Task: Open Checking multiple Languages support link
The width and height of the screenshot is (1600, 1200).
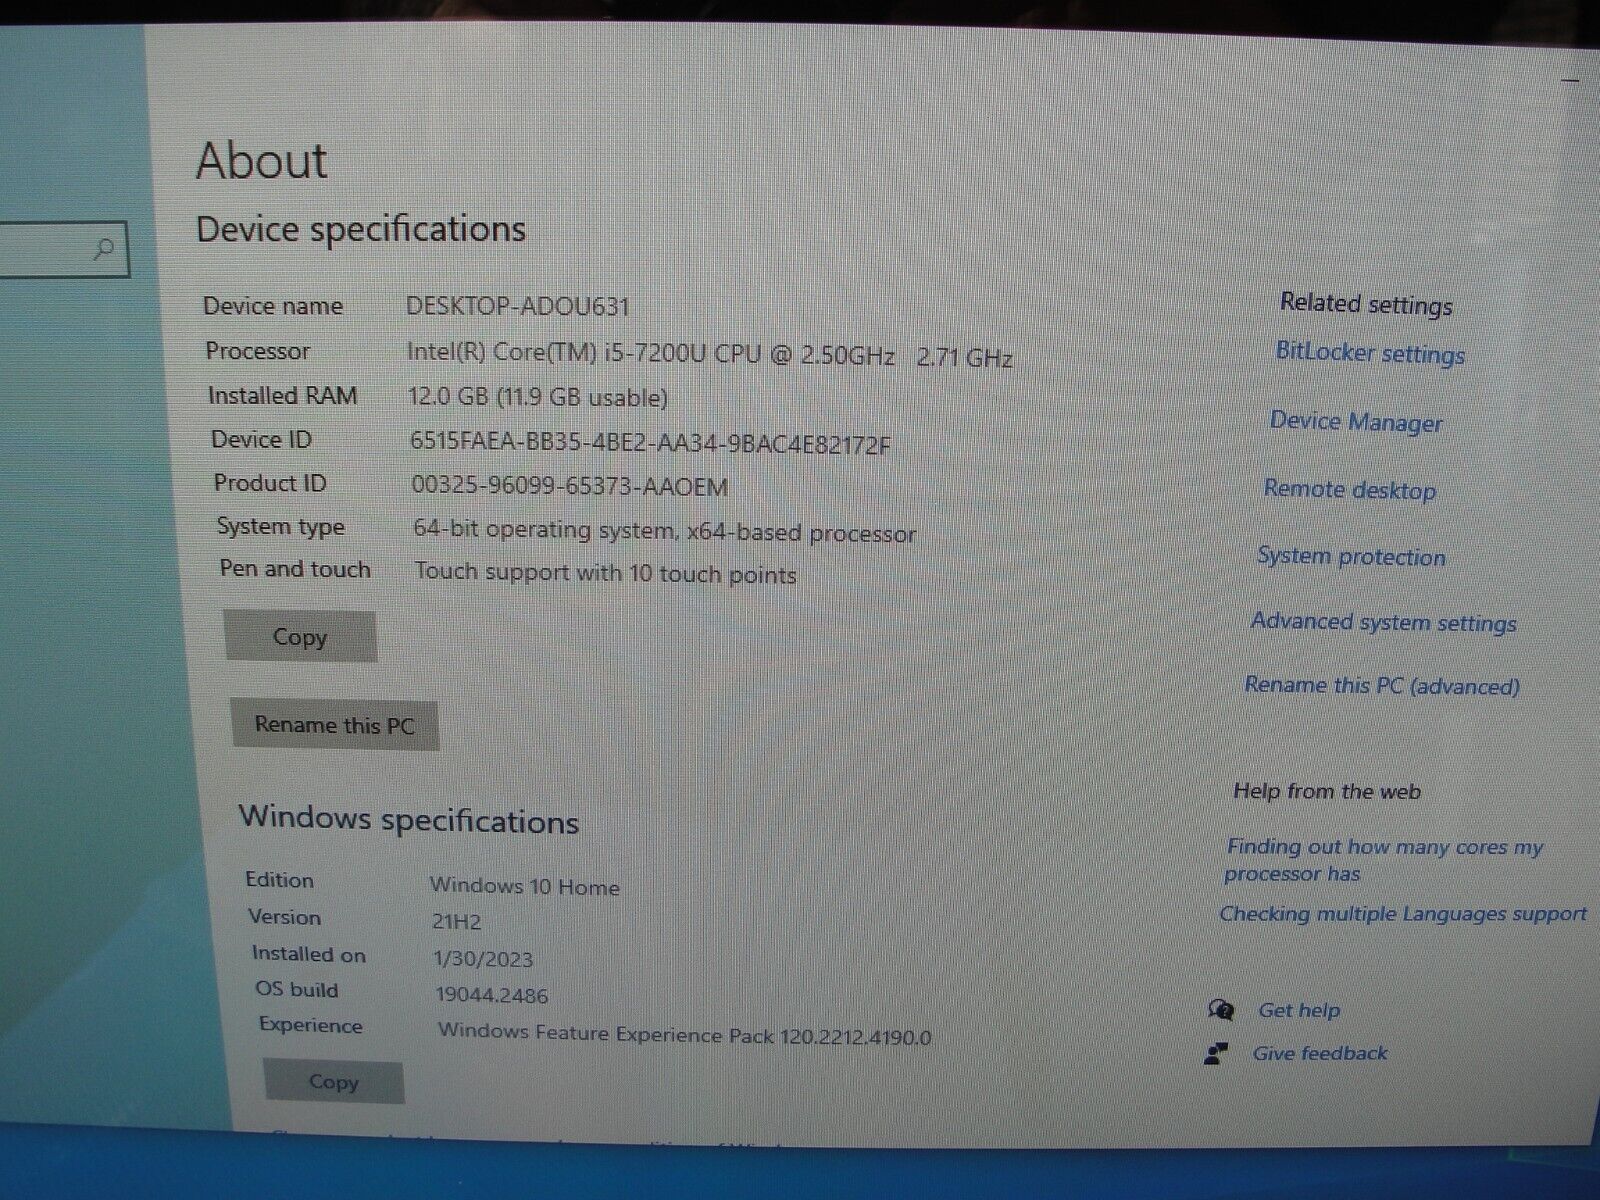Action: pos(1403,914)
